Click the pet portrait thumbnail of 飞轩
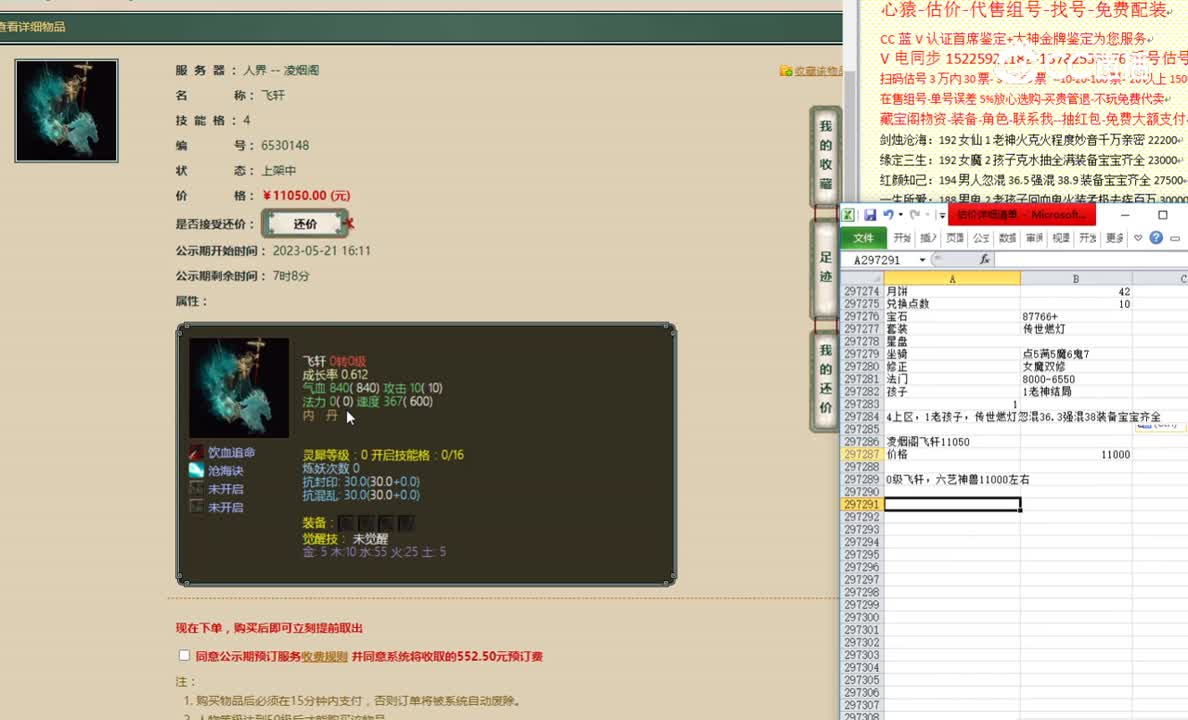The height and width of the screenshot is (720, 1188). pyautogui.click(x=64, y=110)
